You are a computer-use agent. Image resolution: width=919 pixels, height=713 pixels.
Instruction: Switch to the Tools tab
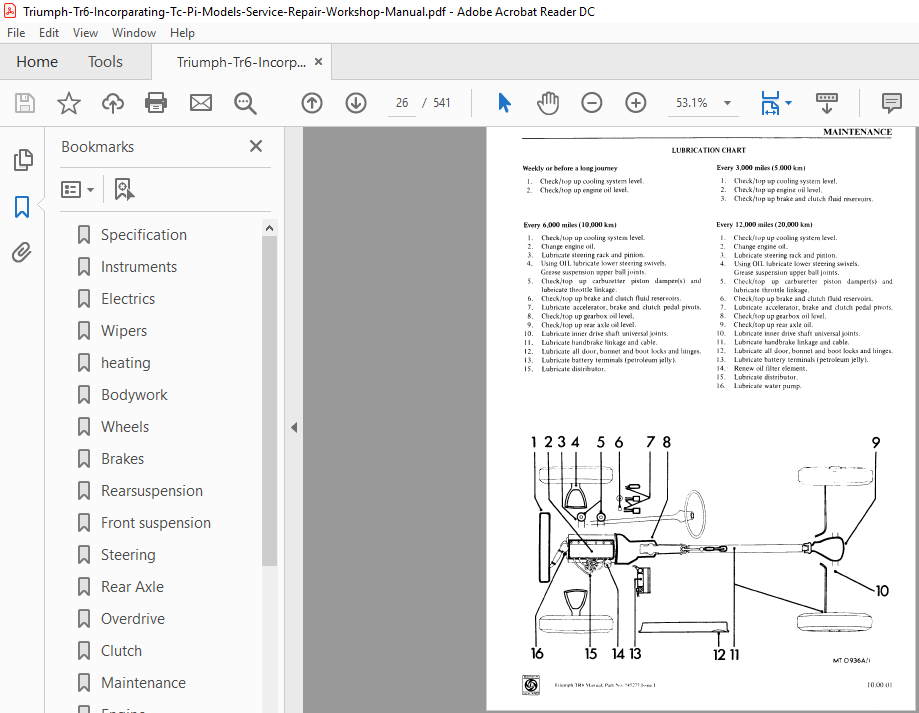click(105, 62)
